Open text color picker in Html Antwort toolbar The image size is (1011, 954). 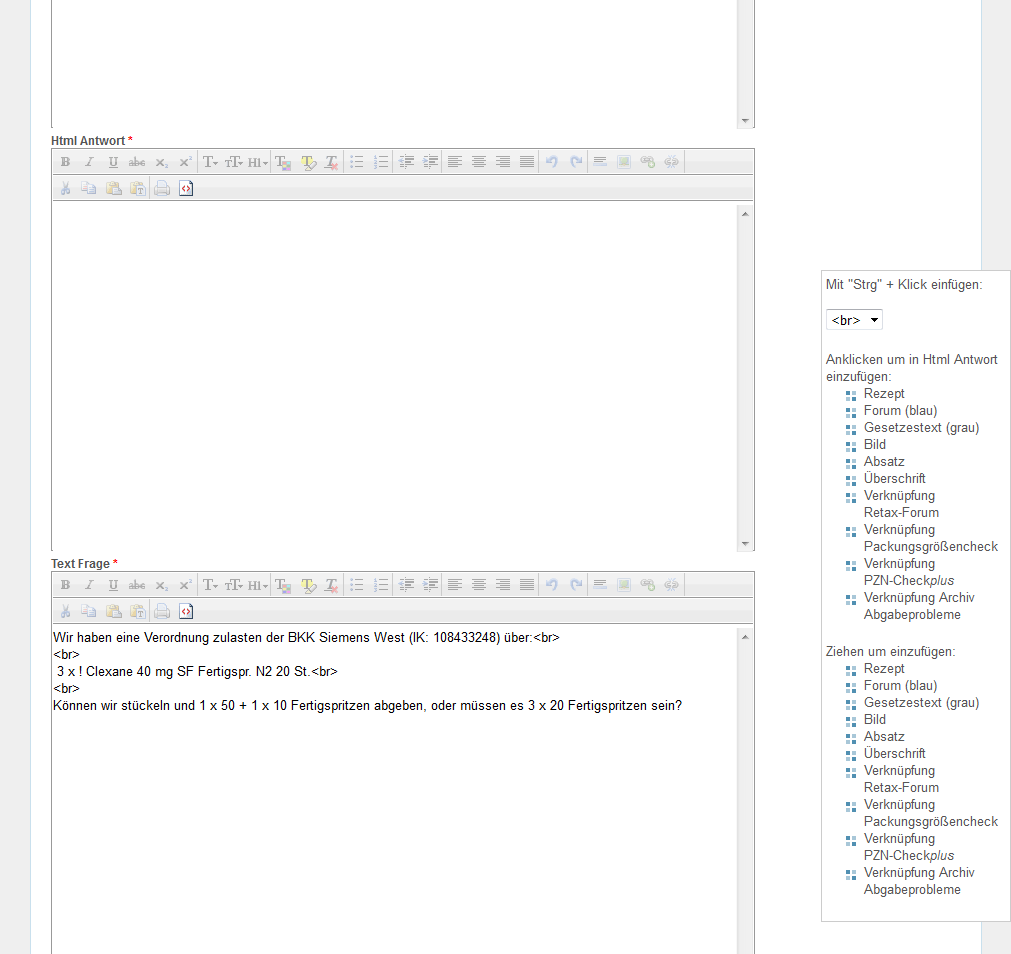click(x=283, y=162)
